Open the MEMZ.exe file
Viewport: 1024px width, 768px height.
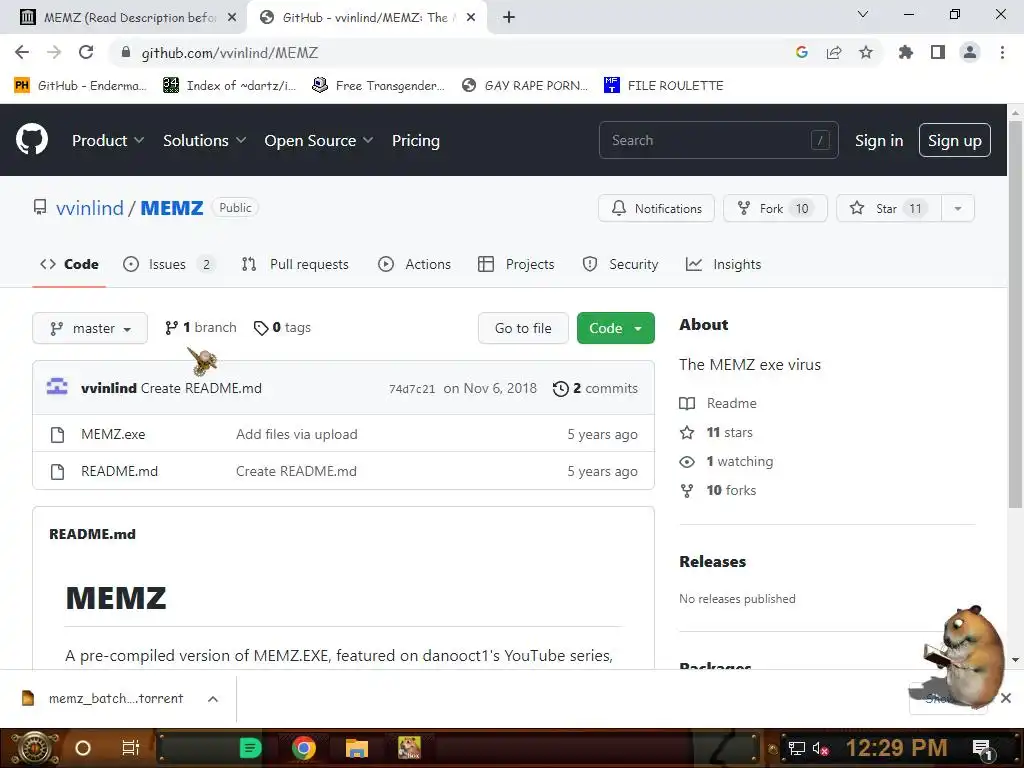113,434
